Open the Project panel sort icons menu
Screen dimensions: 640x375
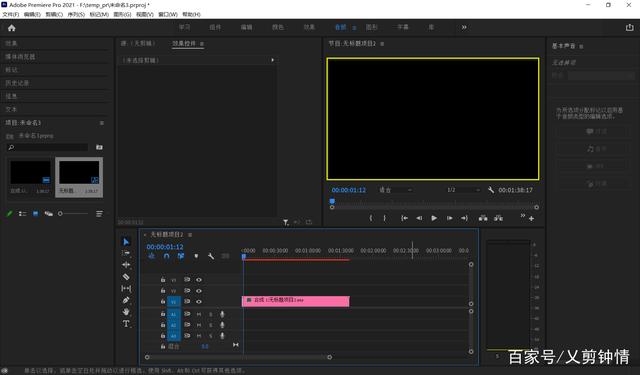[99, 213]
